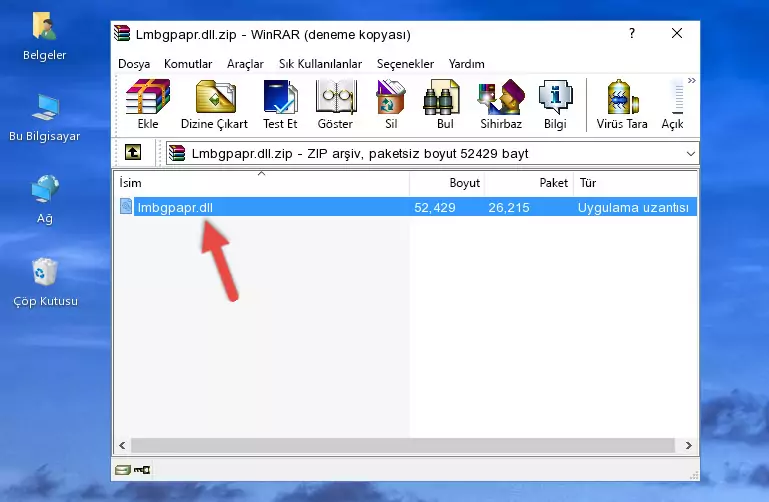769x502 pixels.
Task: Click the right scroll arrow
Action: (688, 445)
